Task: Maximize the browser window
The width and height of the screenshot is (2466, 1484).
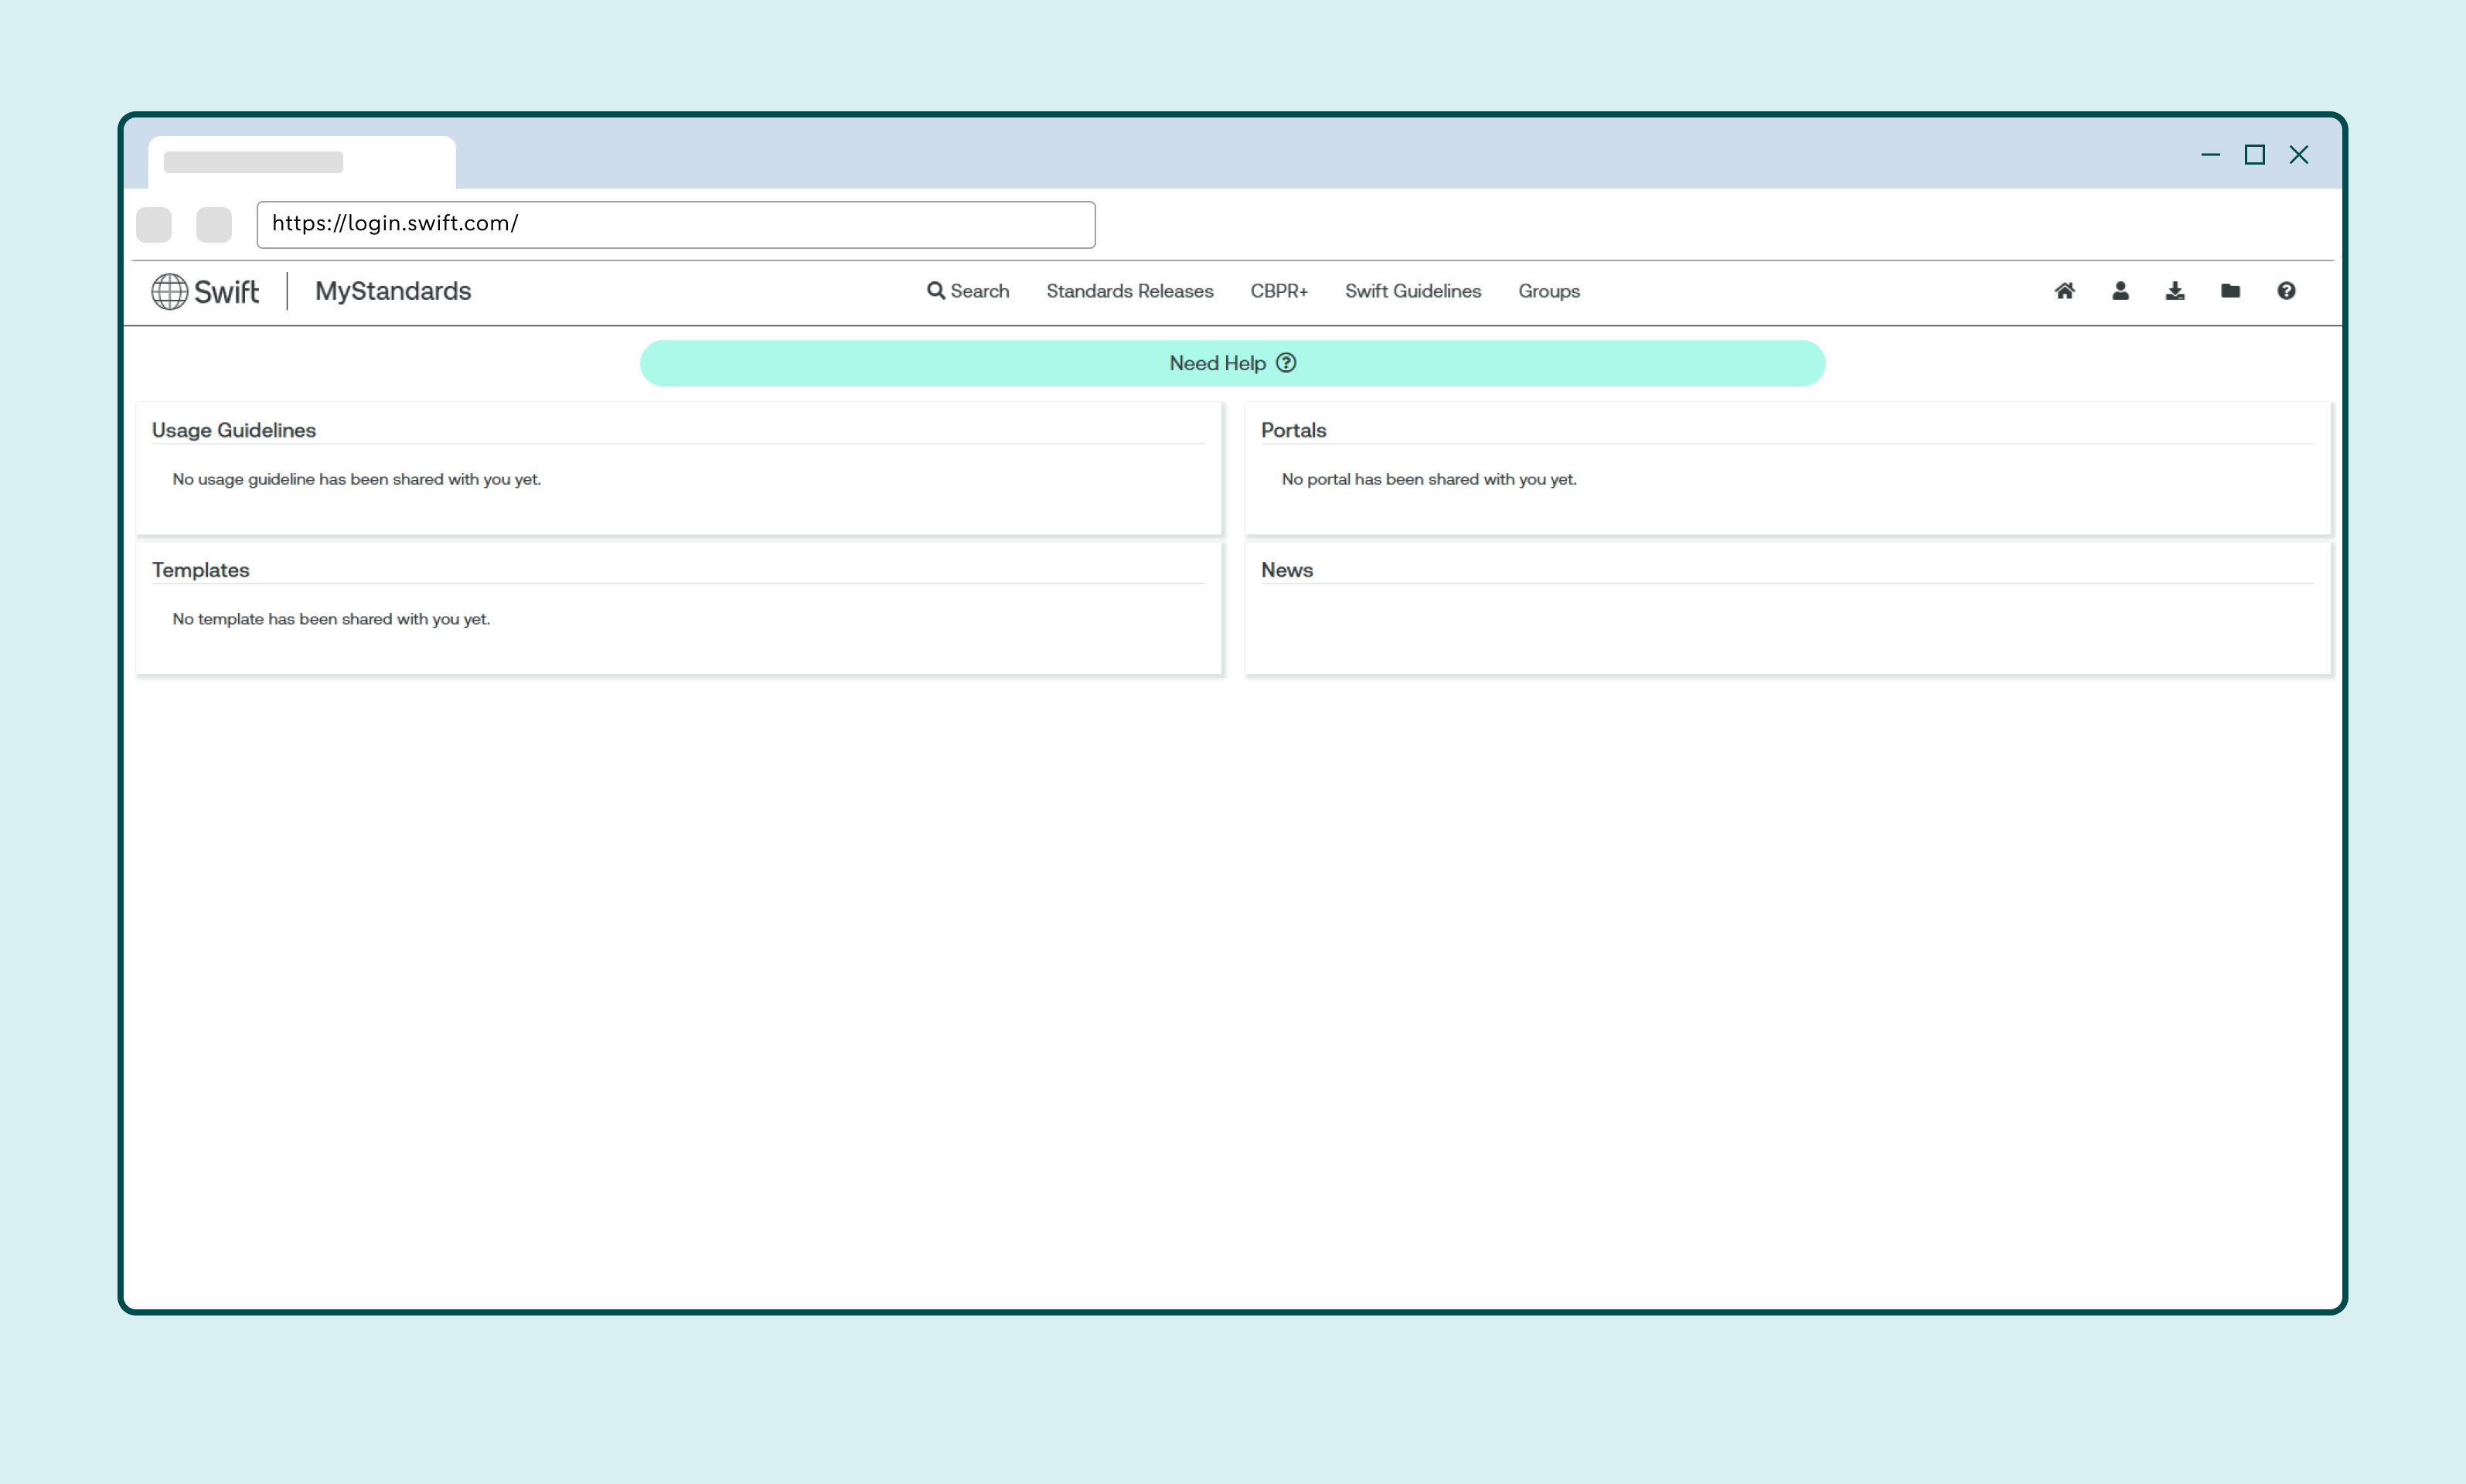Action: 2254,155
